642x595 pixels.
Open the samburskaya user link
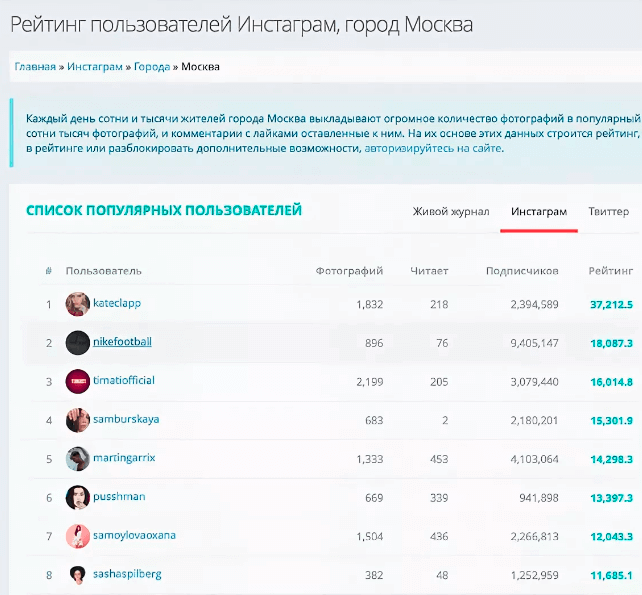pyautogui.click(x=126, y=419)
